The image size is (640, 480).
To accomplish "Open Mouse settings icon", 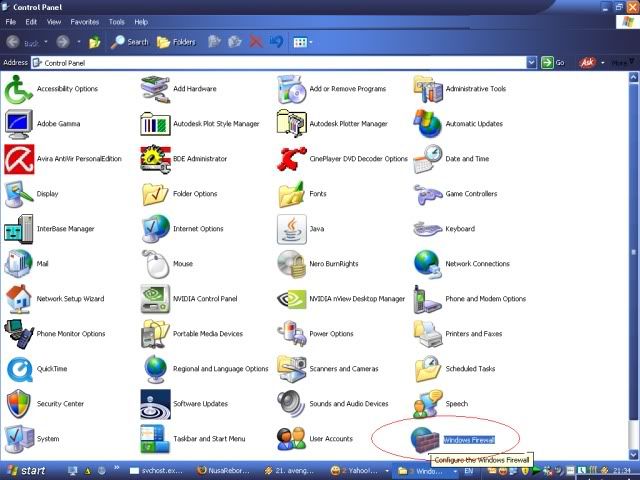I will pos(155,264).
